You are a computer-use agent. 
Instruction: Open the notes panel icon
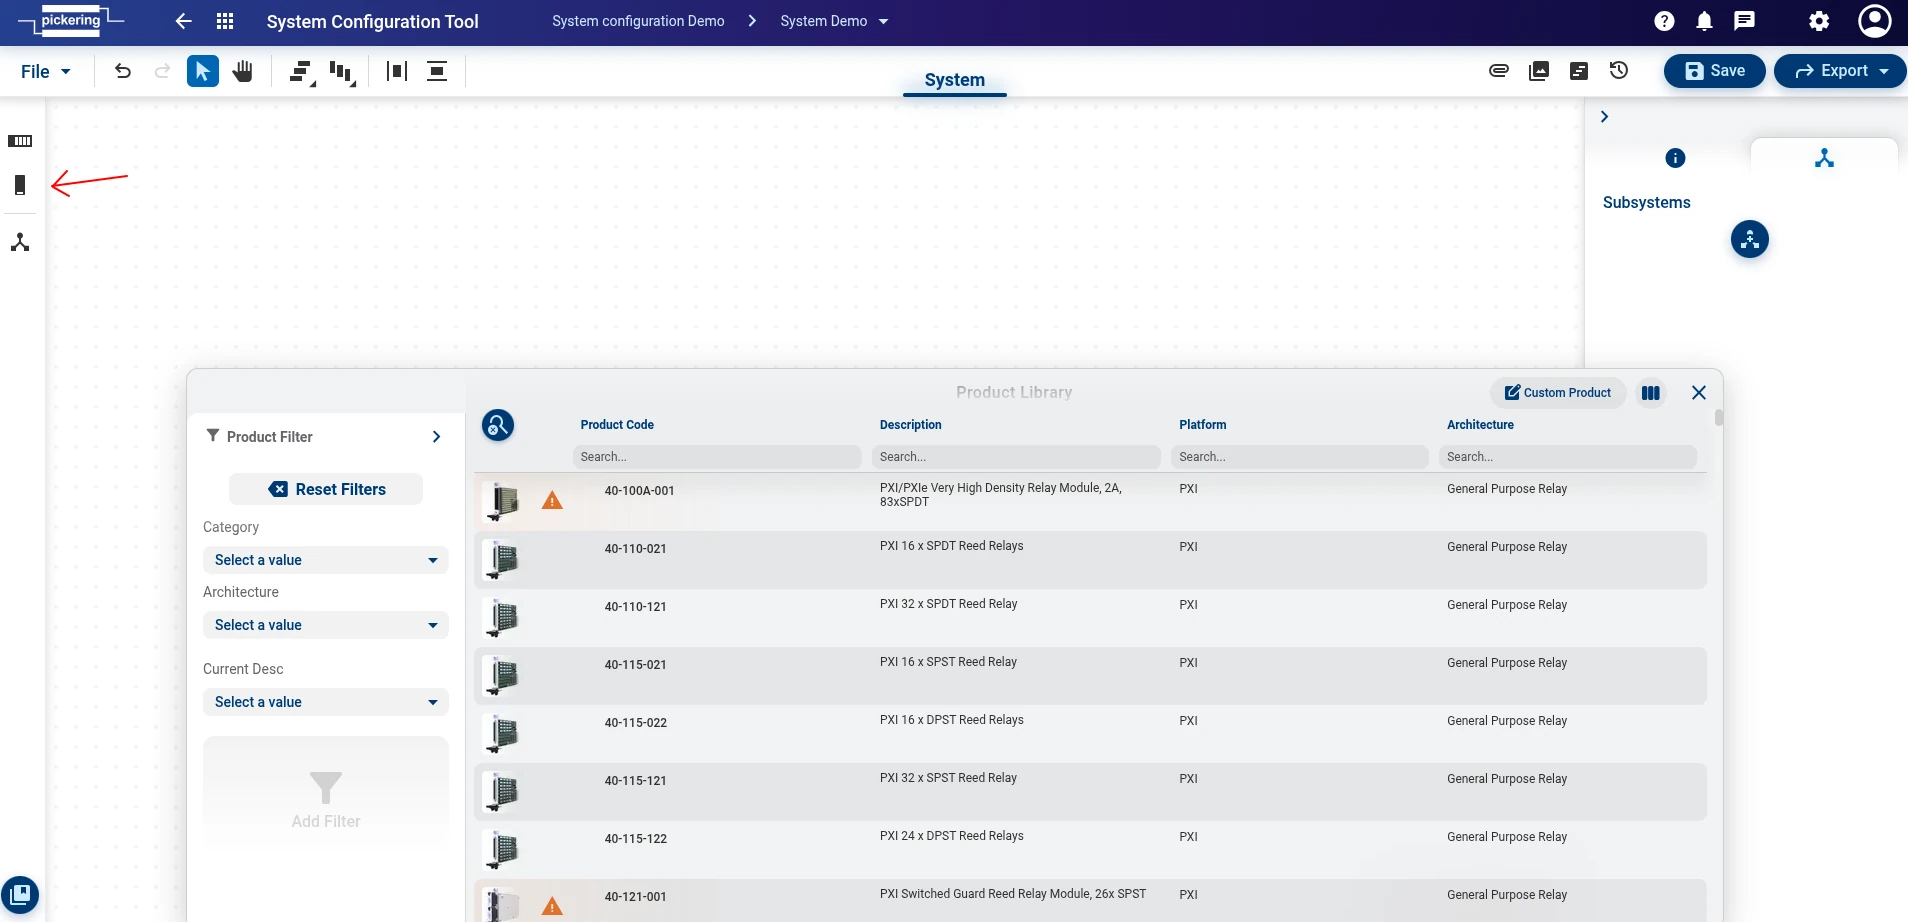click(x=1579, y=71)
